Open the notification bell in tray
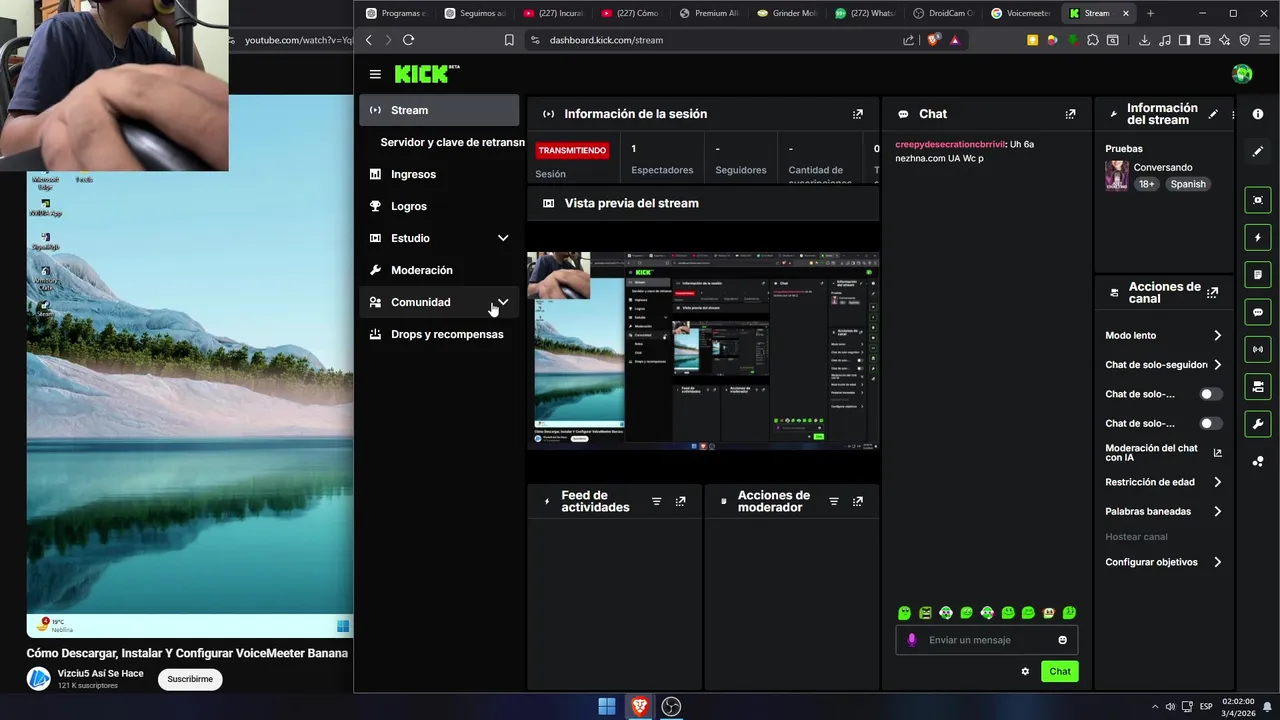This screenshot has height=720, width=1280. 1267,707
